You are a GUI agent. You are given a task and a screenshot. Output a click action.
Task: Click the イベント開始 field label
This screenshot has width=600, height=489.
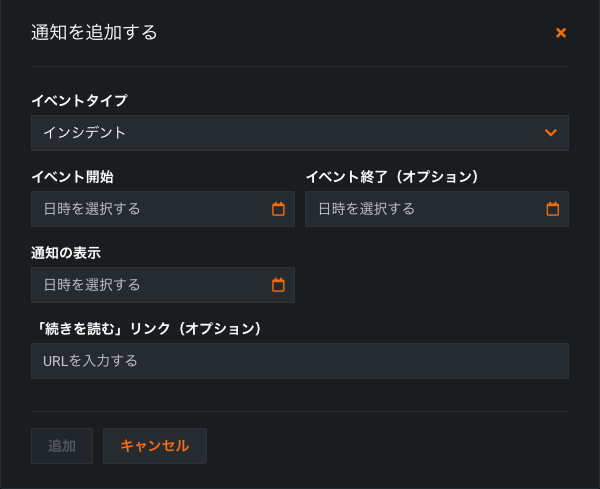click(72, 177)
